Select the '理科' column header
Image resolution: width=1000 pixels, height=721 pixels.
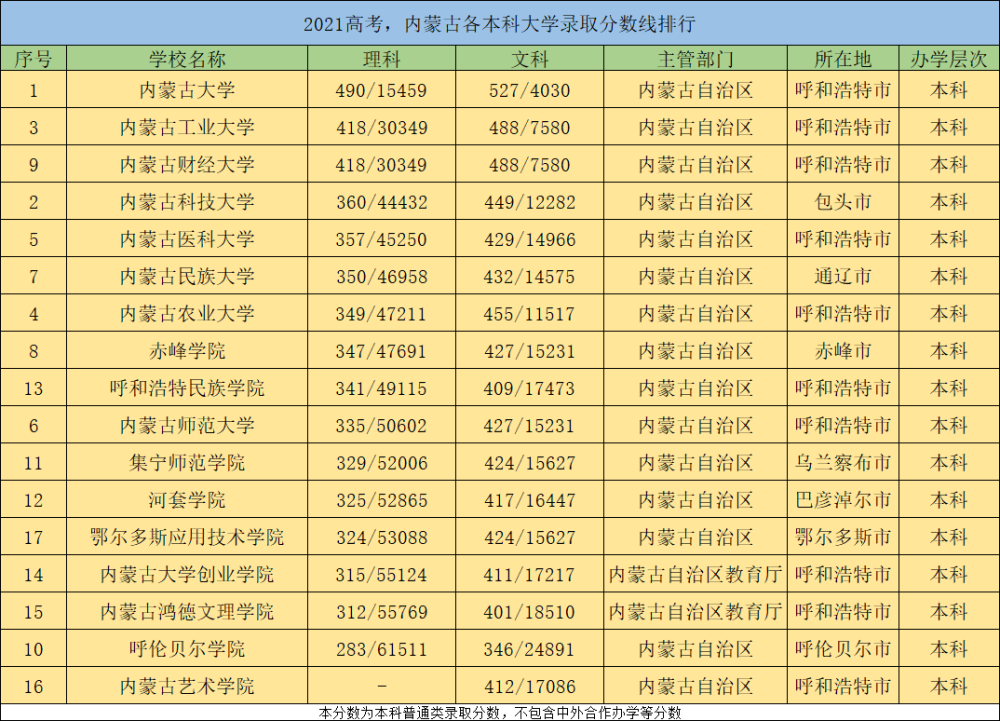(x=381, y=59)
